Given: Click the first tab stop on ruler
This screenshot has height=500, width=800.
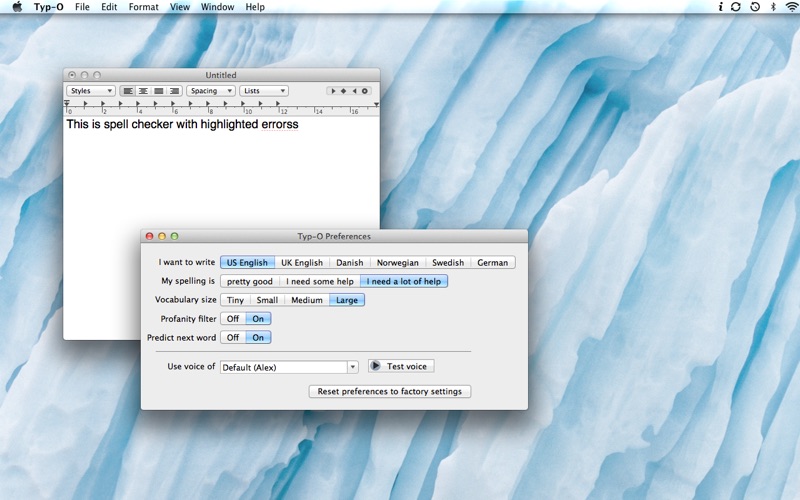Looking at the screenshot, I should click(x=85, y=103).
